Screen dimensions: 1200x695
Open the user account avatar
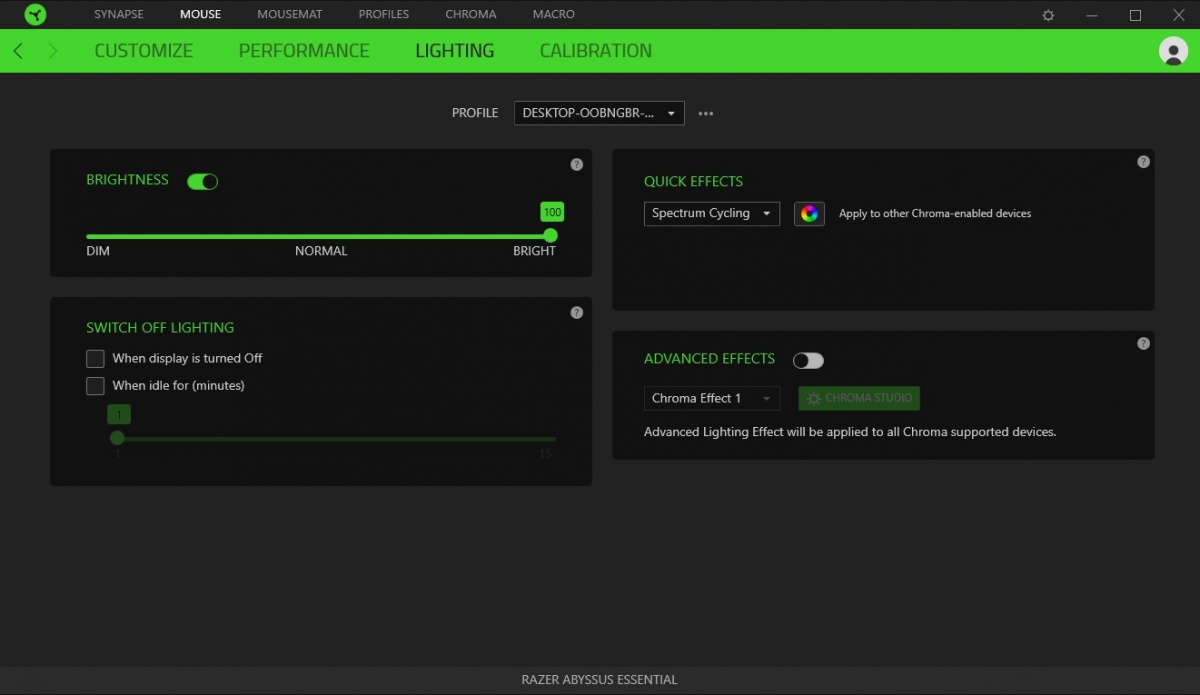(1173, 51)
